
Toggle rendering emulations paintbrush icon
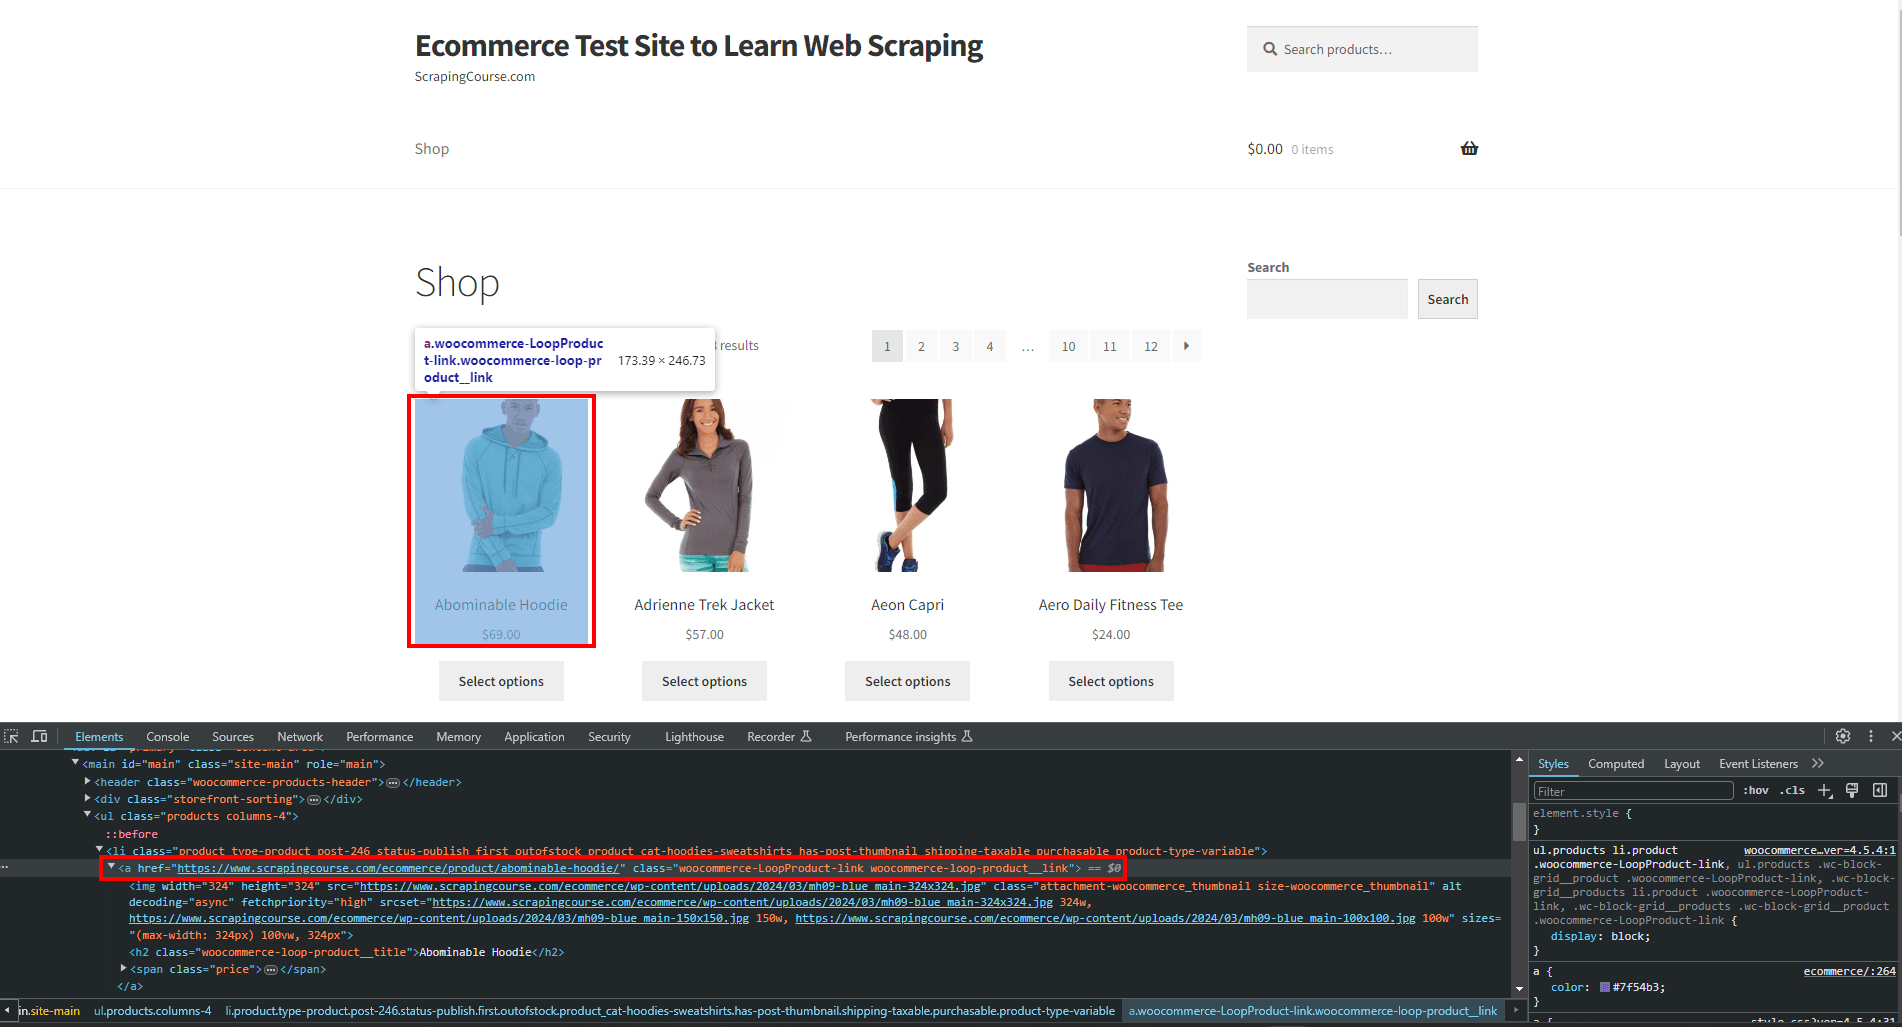pyautogui.click(x=1852, y=790)
